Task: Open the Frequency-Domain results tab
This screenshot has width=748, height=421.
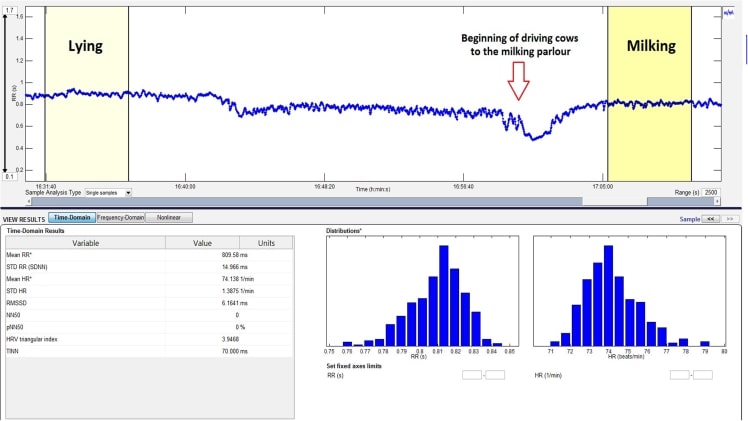Action: point(119,217)
